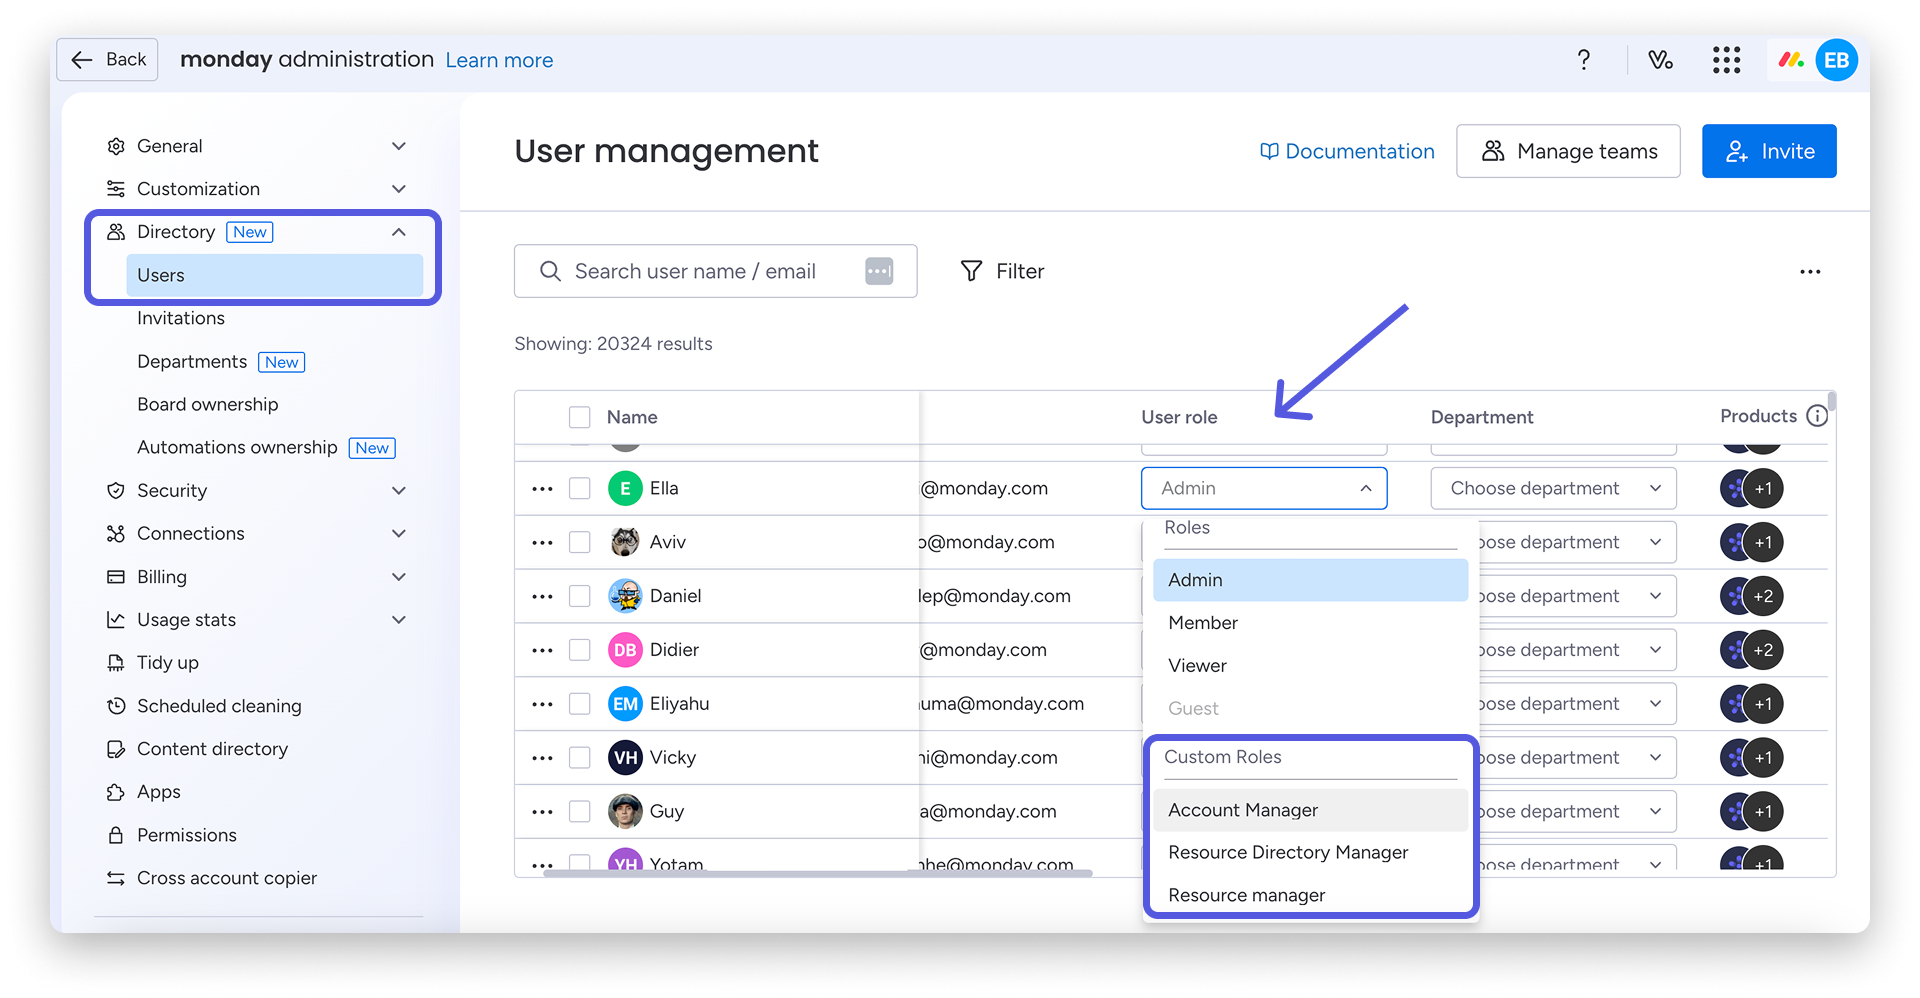Open Board ownership in the sidebar
This screenshot has width=1920, height=998.
pos(208,404)
